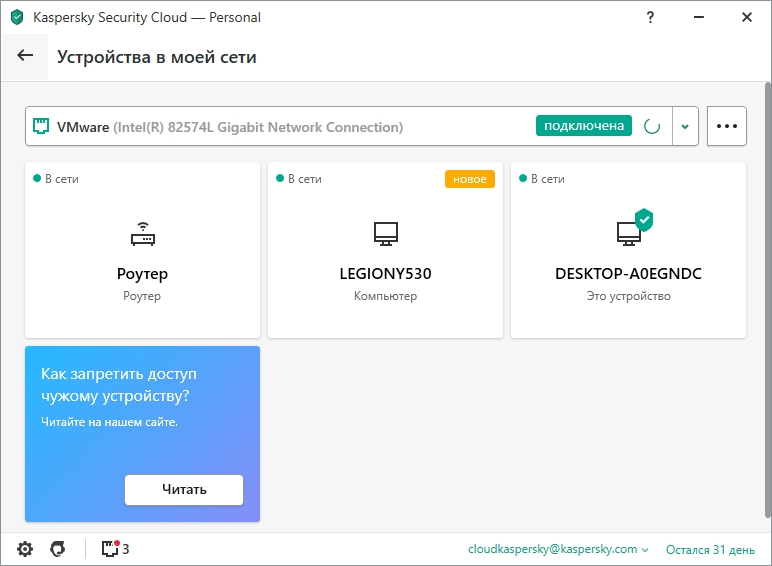Viewport: 772px width, 566px height.
Task: Click the Kaspersky shield logo in title bar
Action: [x=17, y=17]
